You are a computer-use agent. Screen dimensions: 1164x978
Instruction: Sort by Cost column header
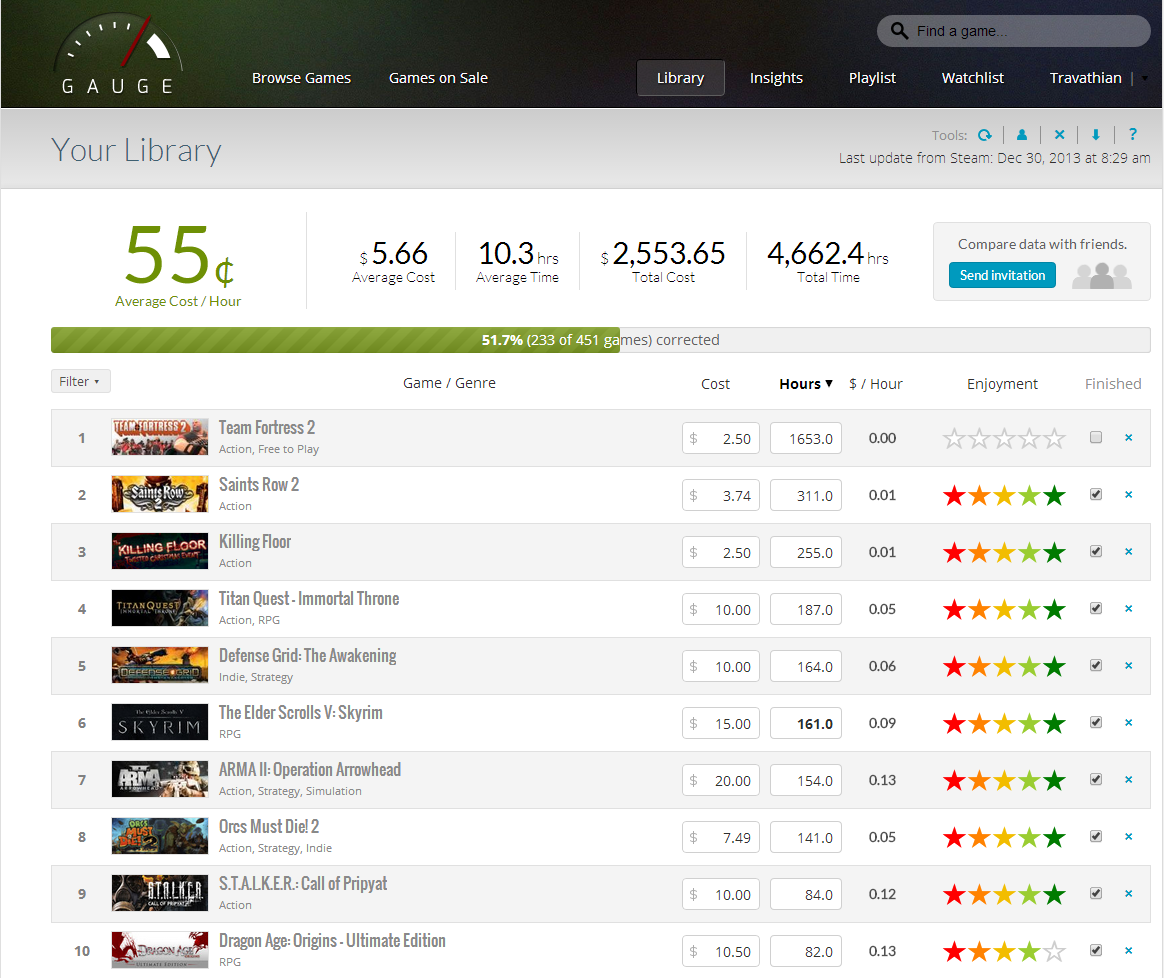point(715,384)
